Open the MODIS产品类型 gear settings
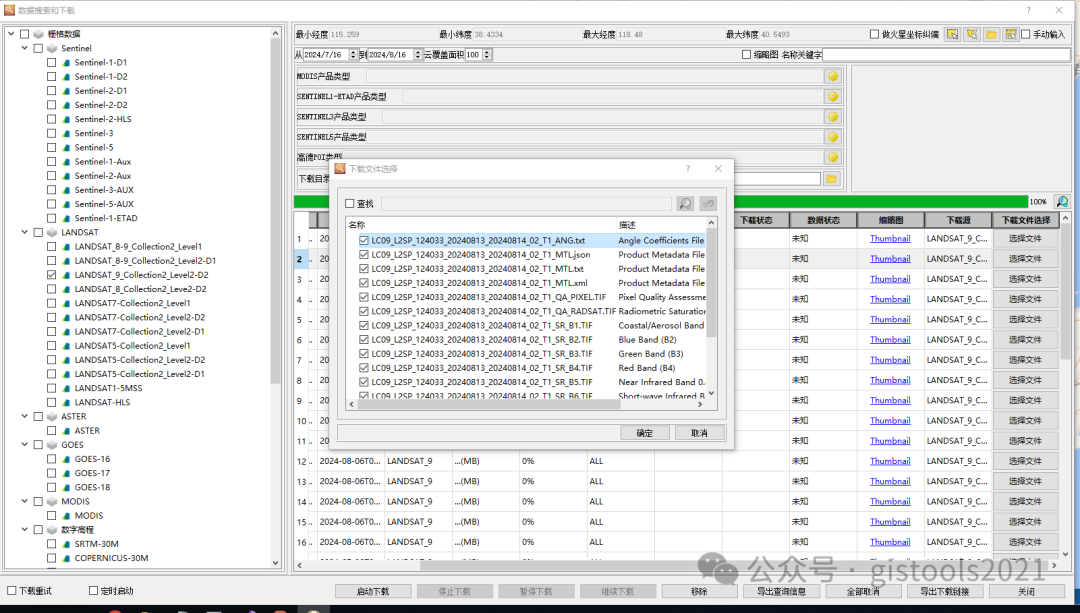1080x613 pixels. 833,76
